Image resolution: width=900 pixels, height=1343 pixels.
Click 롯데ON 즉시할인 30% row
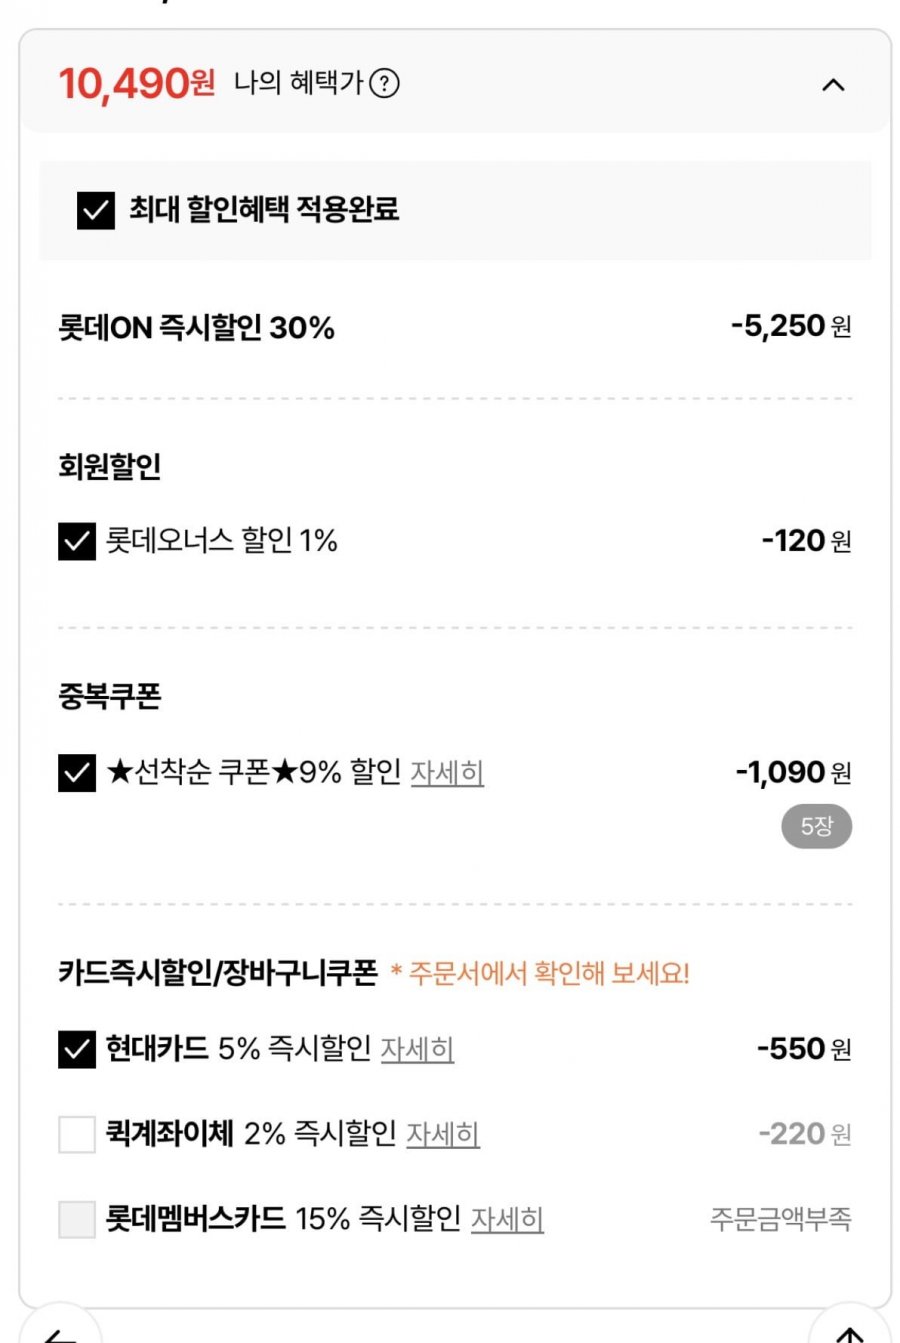(x=197, y=328)
